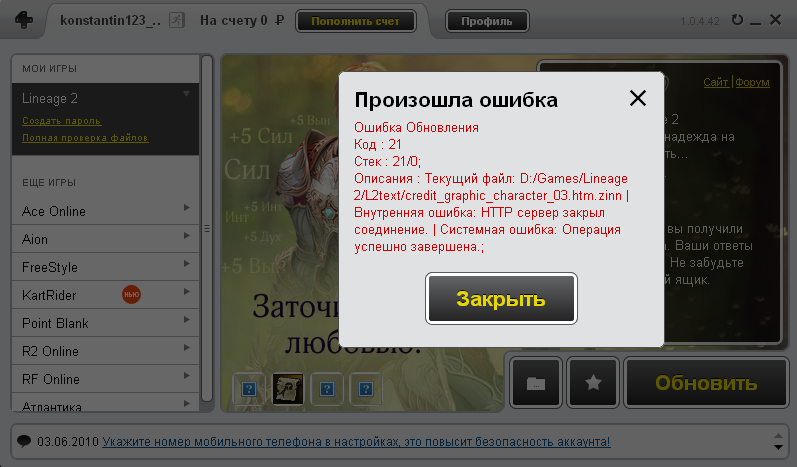Click the red Код : 21 error line

pyautogui.click(x=378, y=144)
